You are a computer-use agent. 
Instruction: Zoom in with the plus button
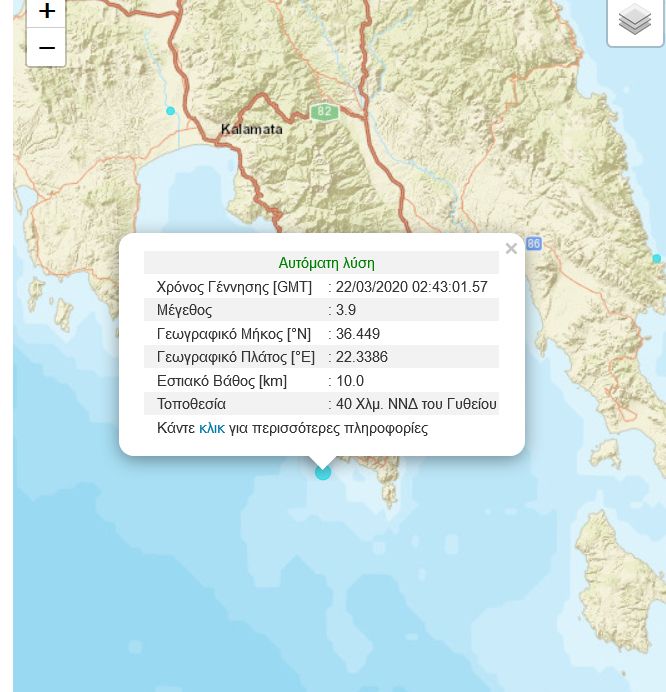[x=46, y=12]
